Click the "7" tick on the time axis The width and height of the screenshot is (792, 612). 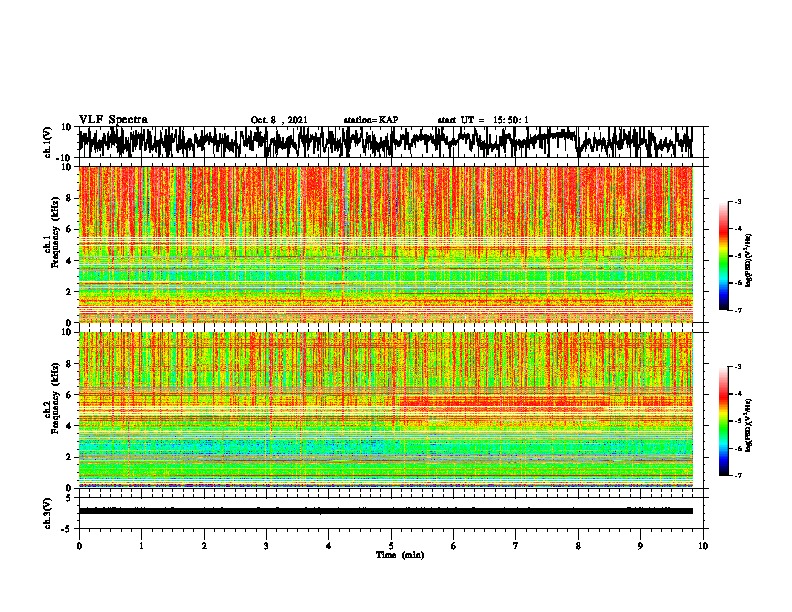click(x=516, y=546)
